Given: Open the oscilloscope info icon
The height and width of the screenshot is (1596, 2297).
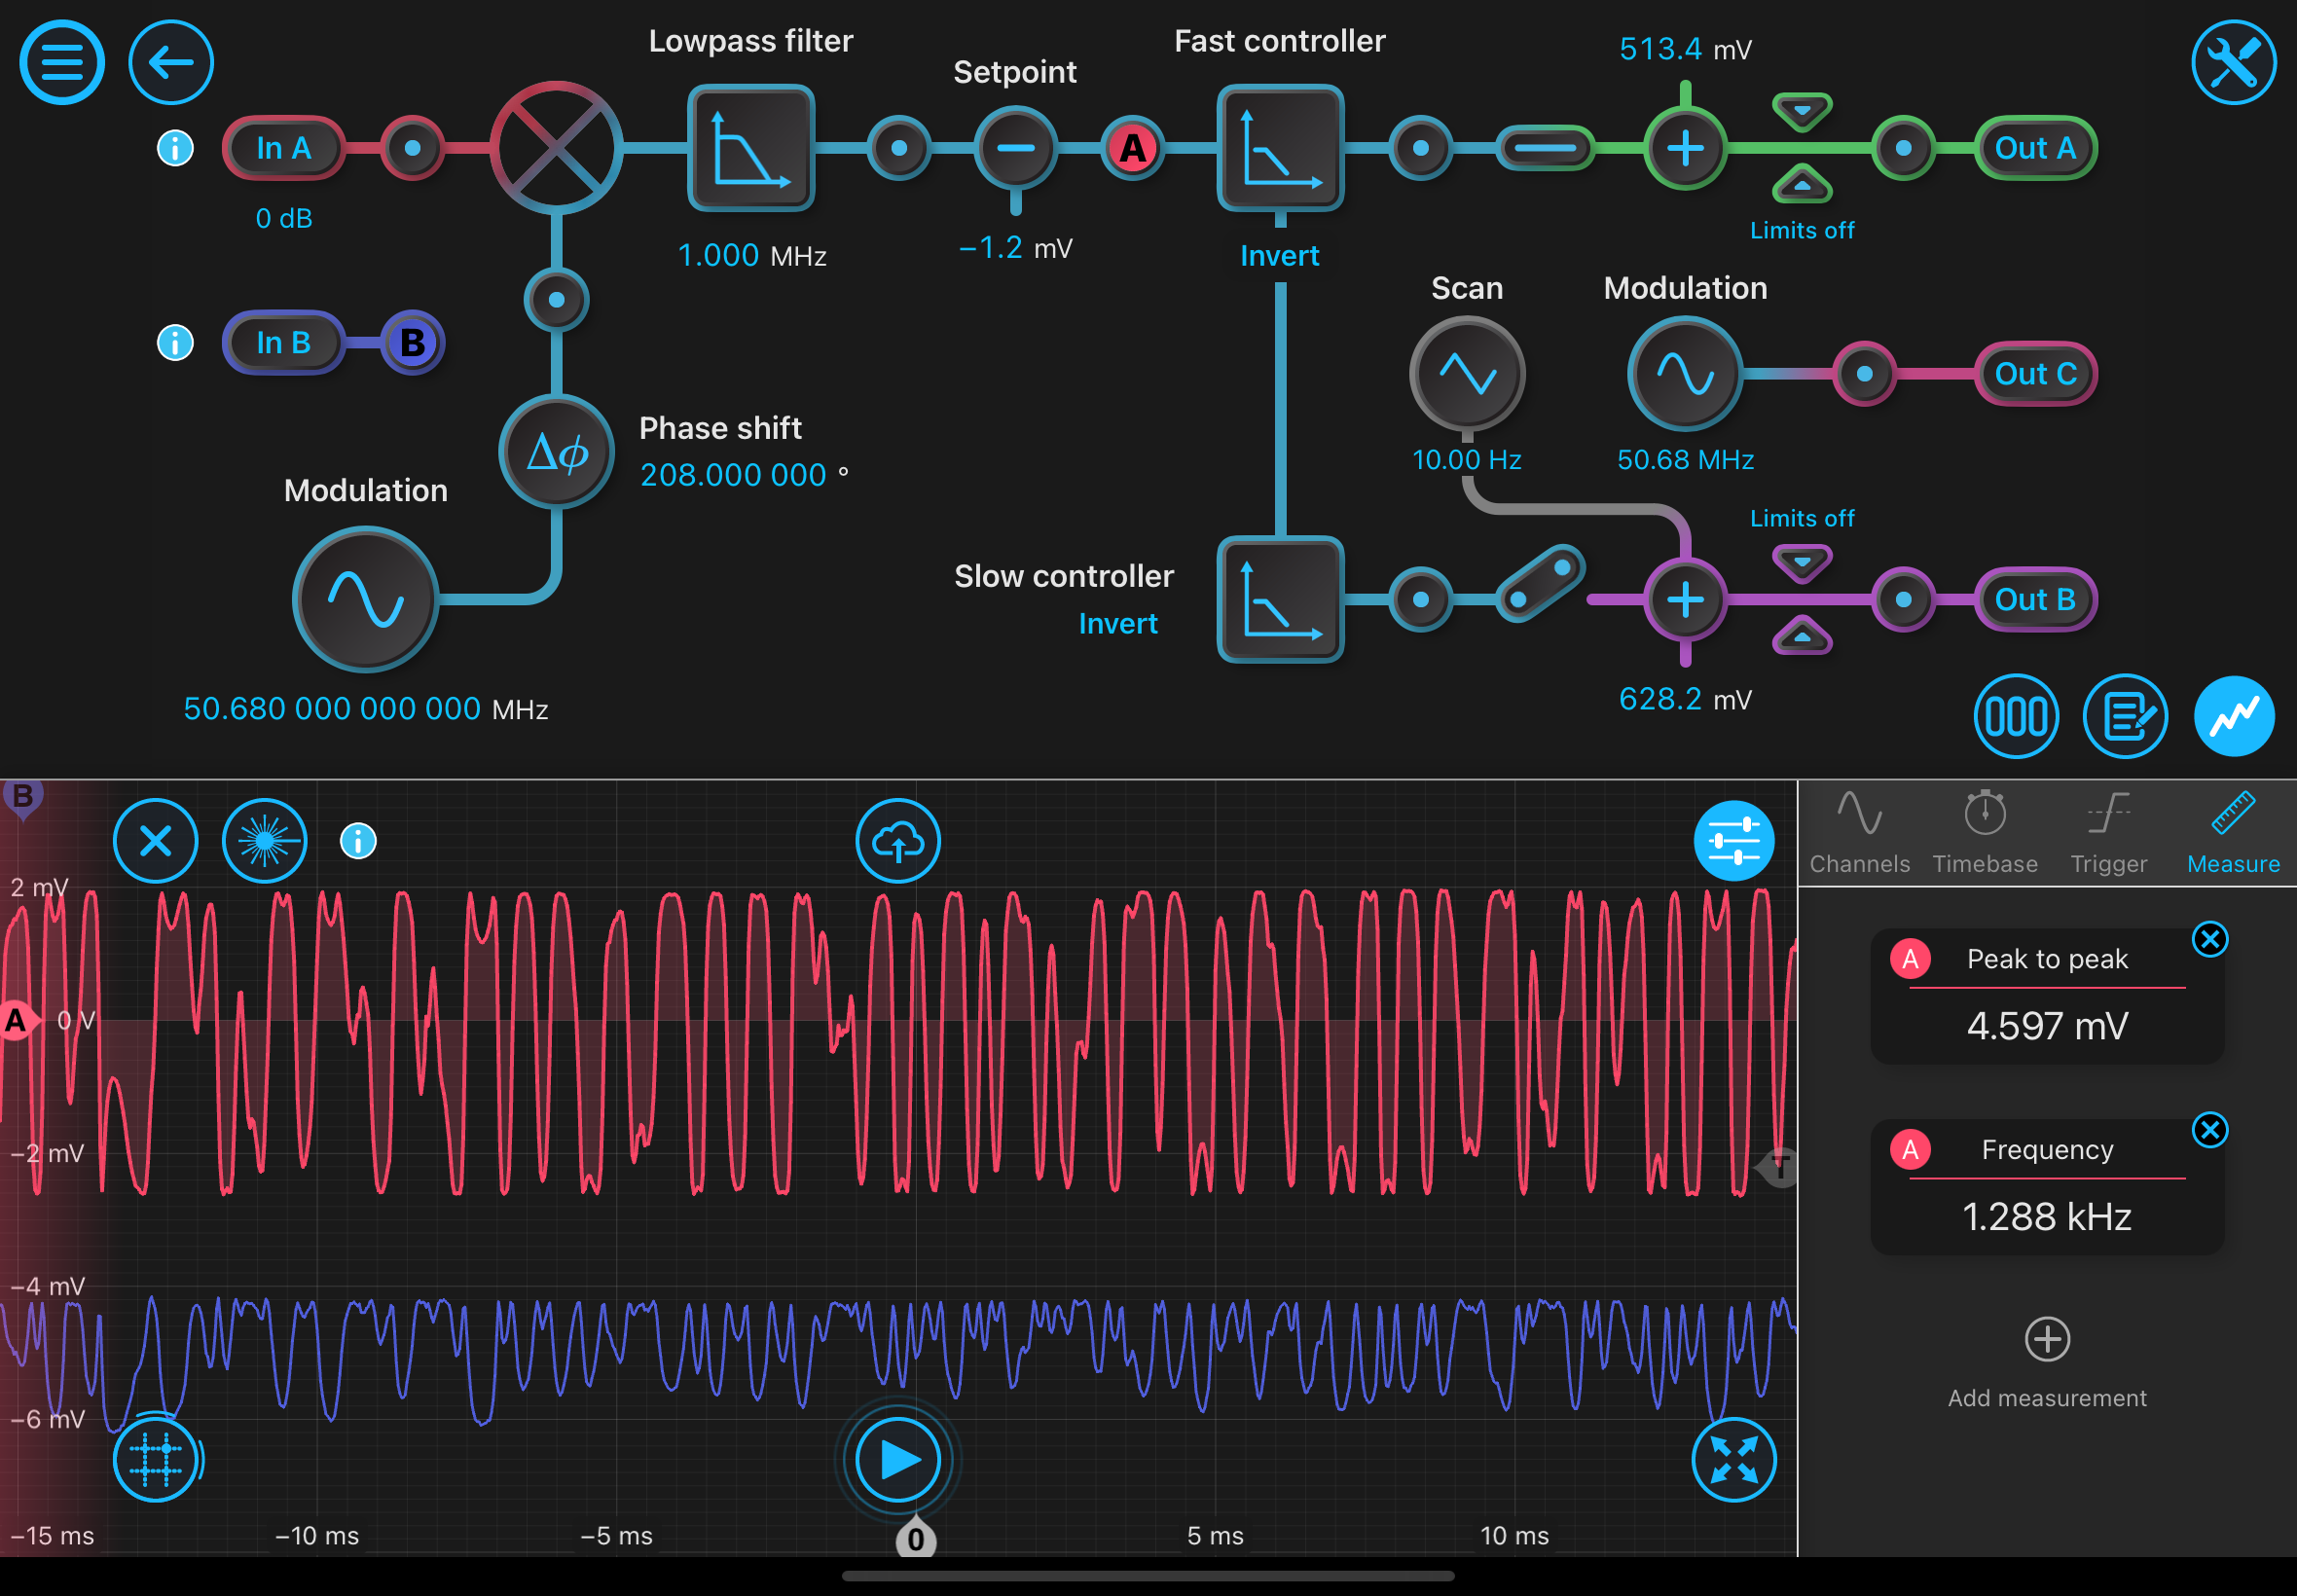Looking at the screenshot, I should [x=358, y=841].
